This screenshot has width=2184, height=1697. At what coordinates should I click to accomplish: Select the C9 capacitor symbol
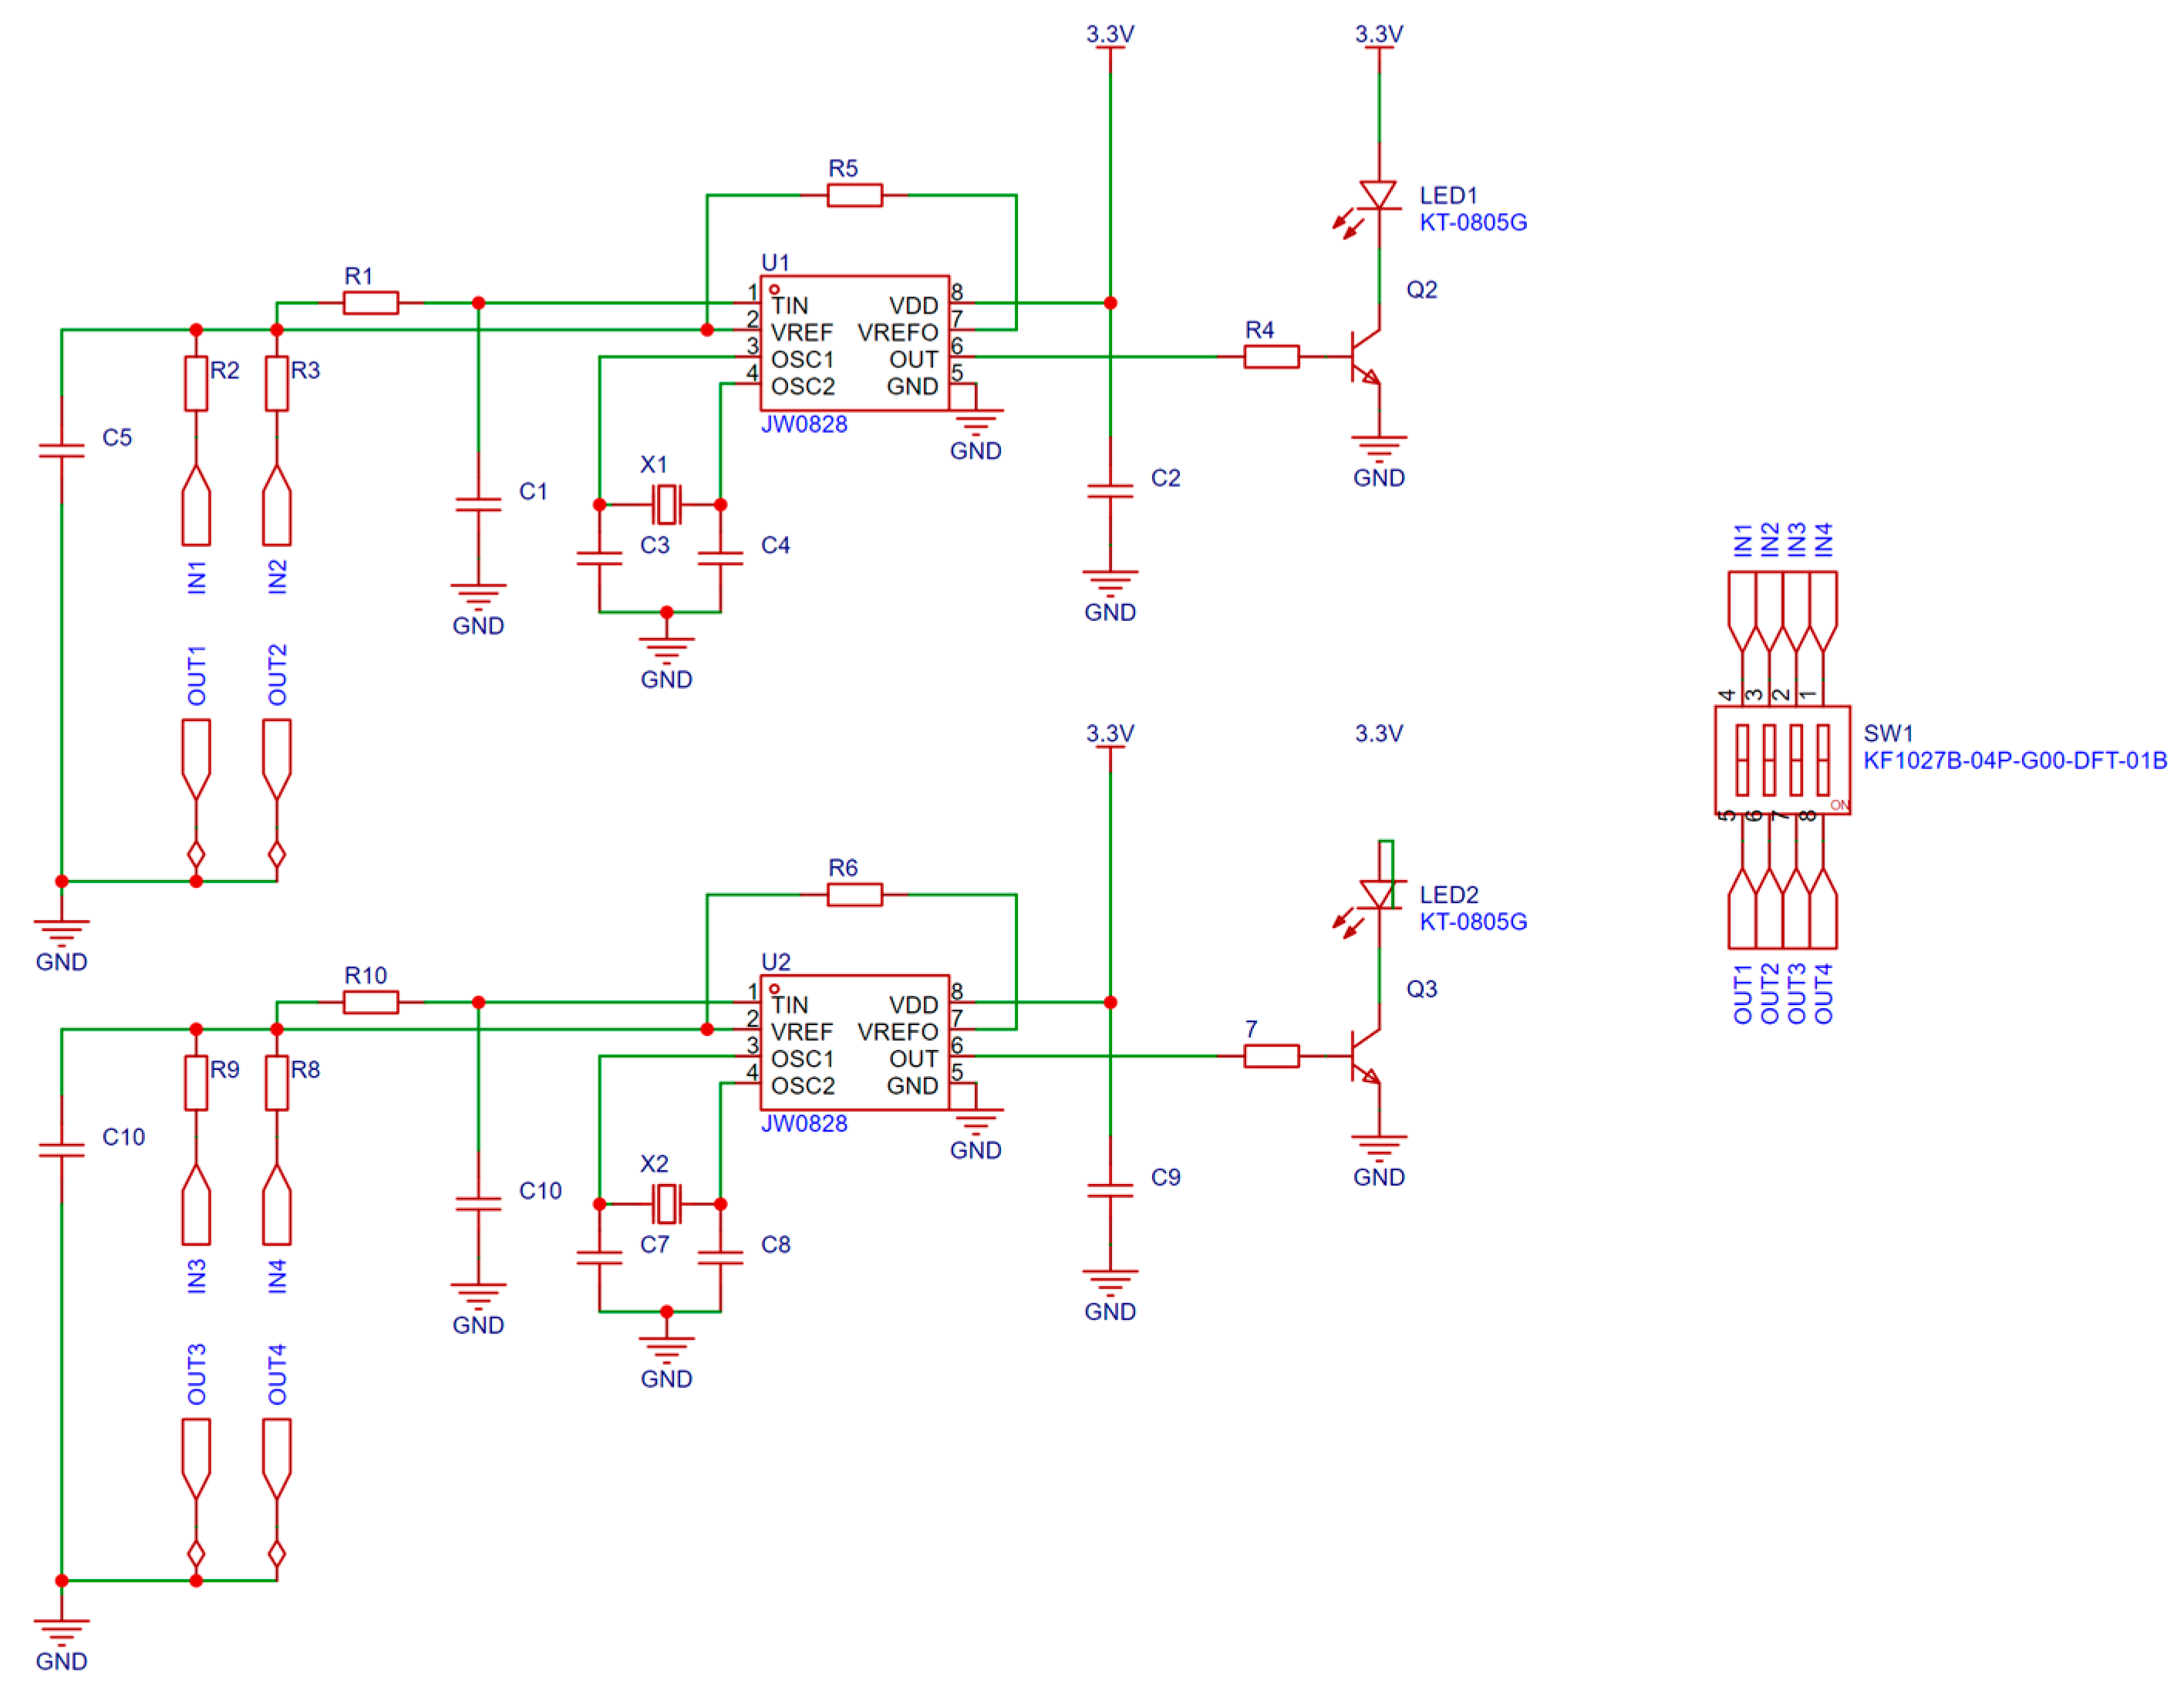pyautogui.click(x=1110, y=1189)
